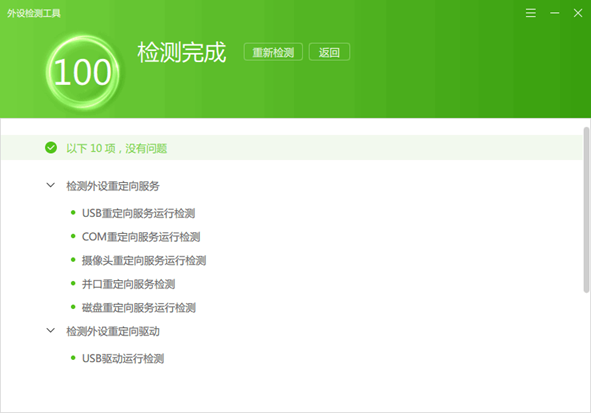Select USB重定向服务运行检测 item
Screen dimensions: 591x413
[138, 213]
